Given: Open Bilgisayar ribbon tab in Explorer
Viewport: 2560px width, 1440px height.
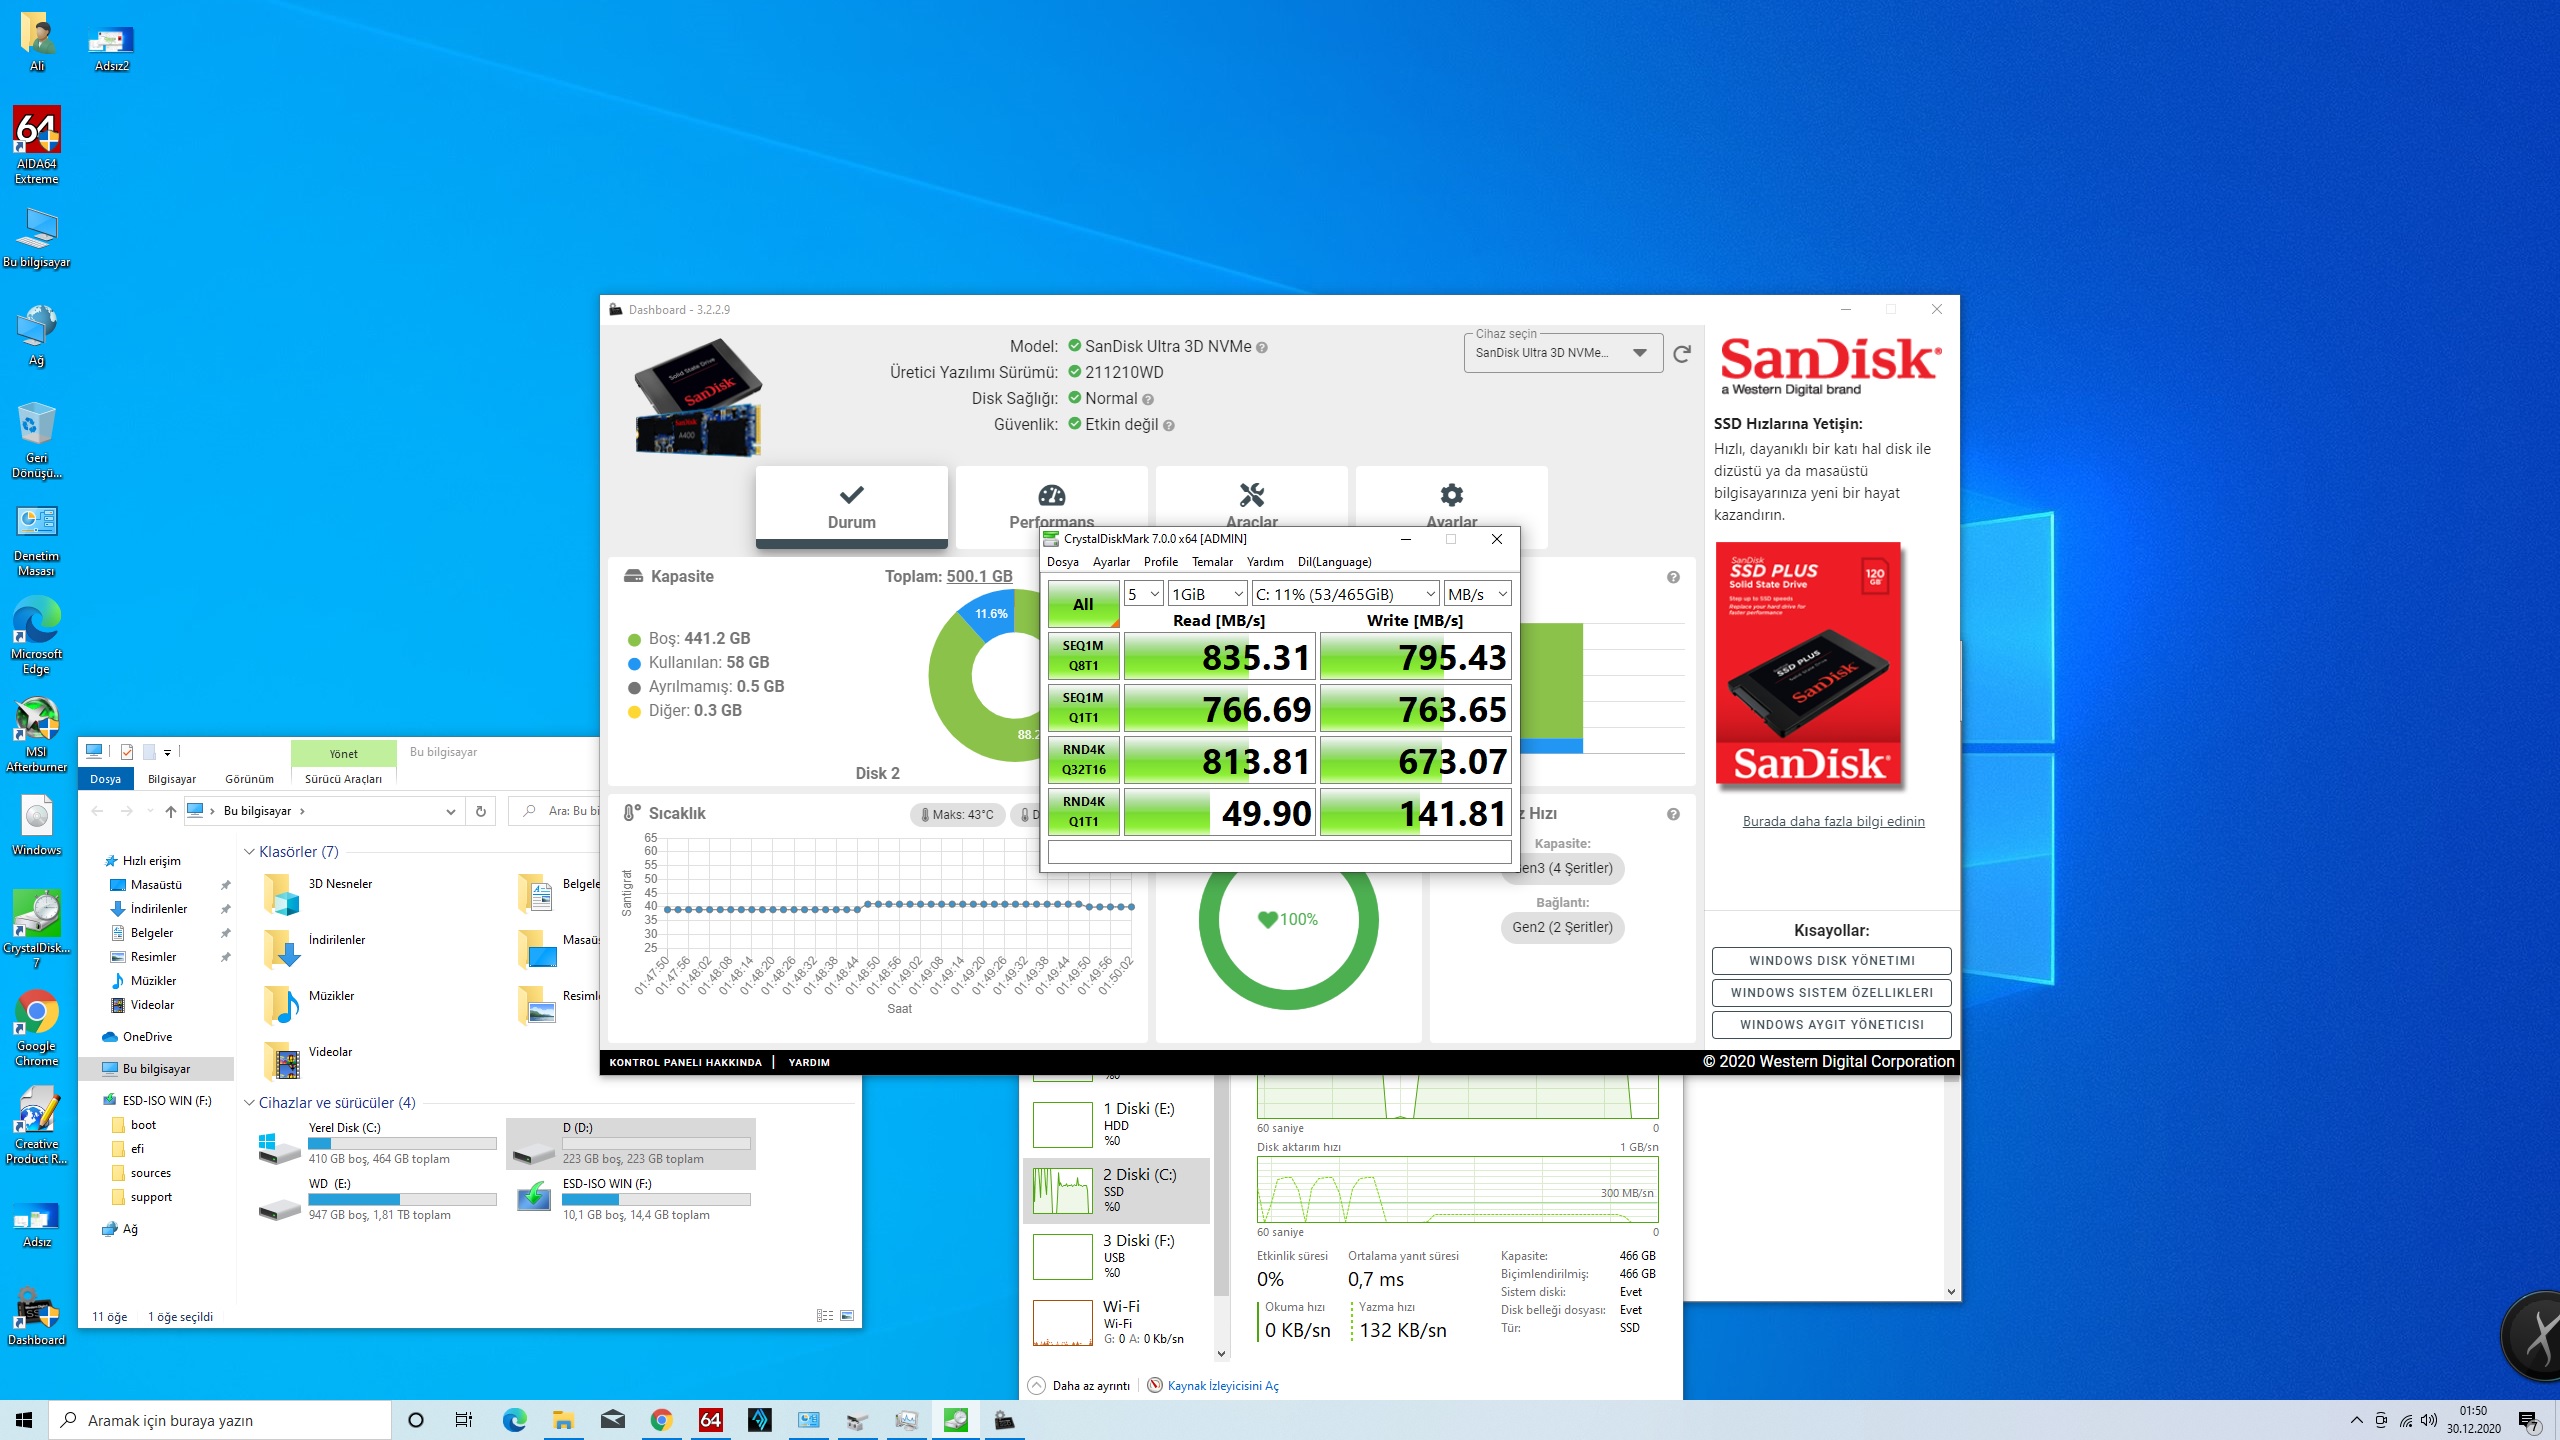Looking at the screenshot, I should pyautogui.click(x=172, y=779).
